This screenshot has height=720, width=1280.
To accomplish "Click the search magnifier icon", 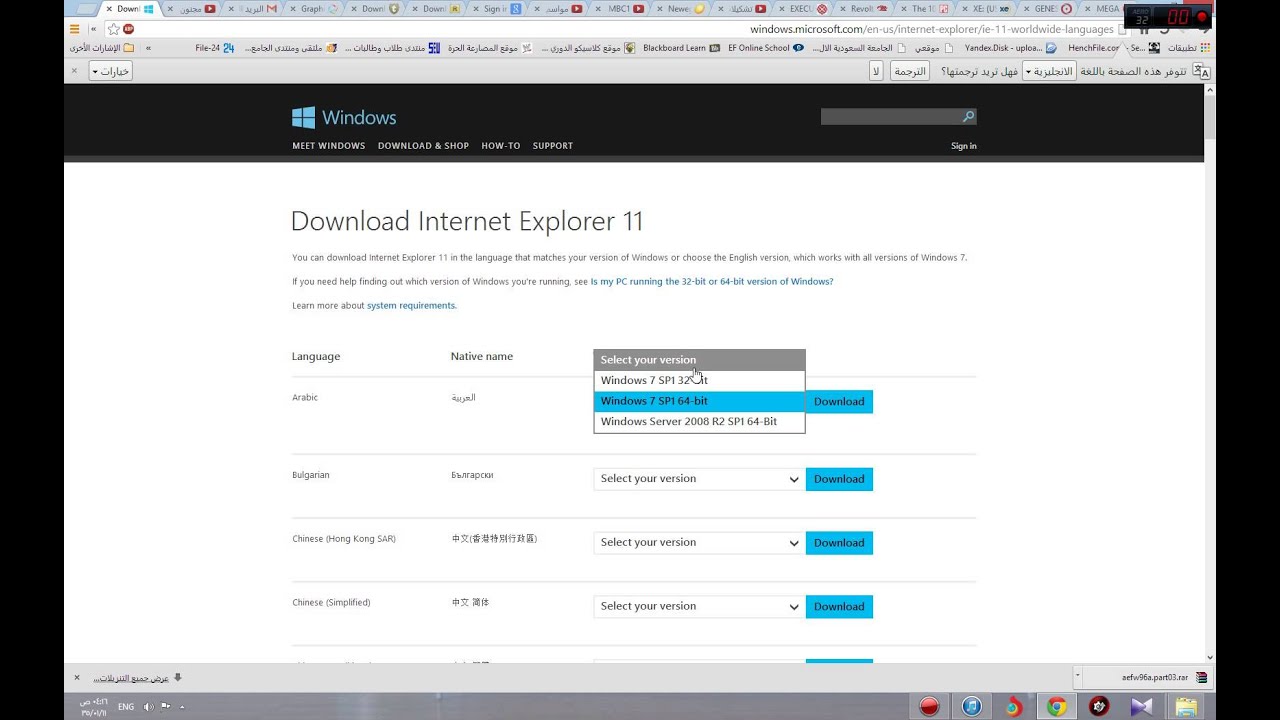I will click(x=968, y=117).
